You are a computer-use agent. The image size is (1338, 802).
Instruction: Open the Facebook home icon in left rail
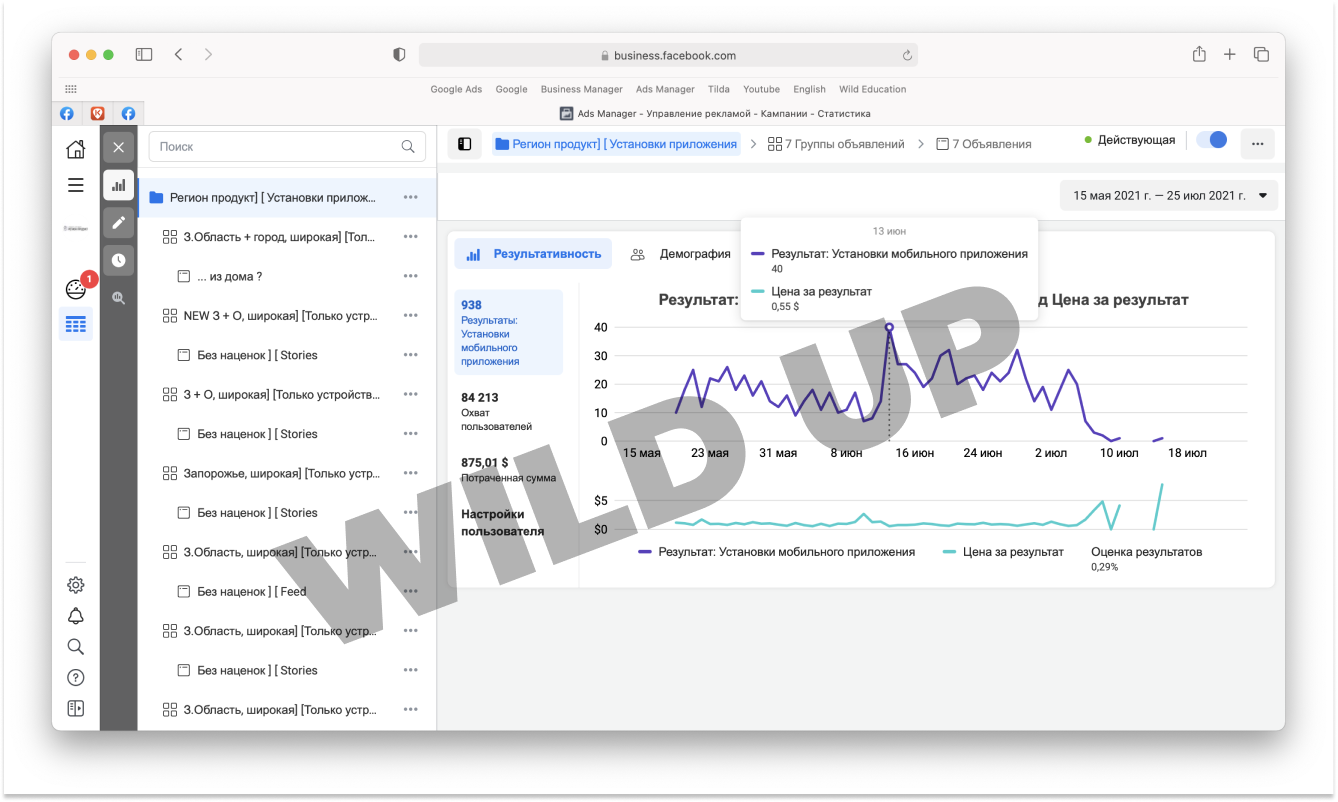pos(76,150)
